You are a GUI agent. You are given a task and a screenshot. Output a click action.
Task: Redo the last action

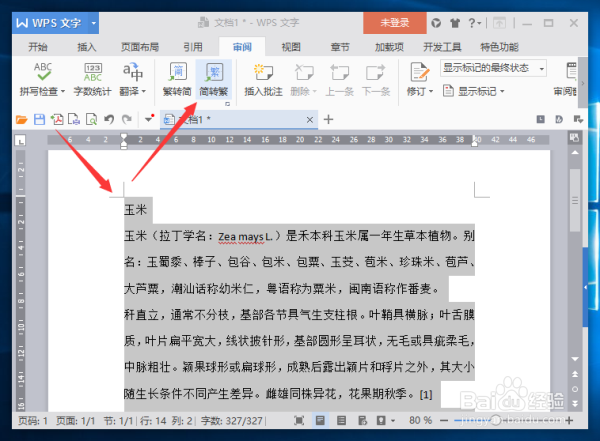pos(127,120)
